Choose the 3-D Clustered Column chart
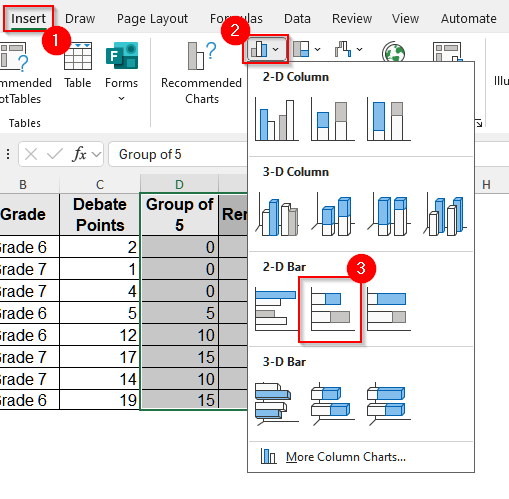This screenshot has width=509, height=499. pyautogui.click(x=277, y=214)
